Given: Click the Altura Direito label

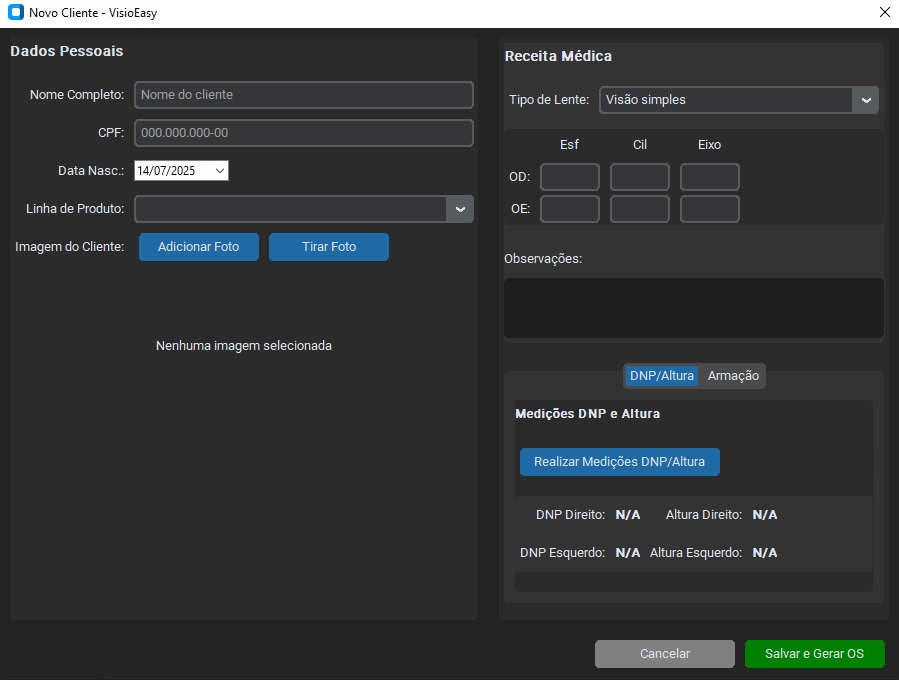Looking at the screenshot, I should pos(704,515).
